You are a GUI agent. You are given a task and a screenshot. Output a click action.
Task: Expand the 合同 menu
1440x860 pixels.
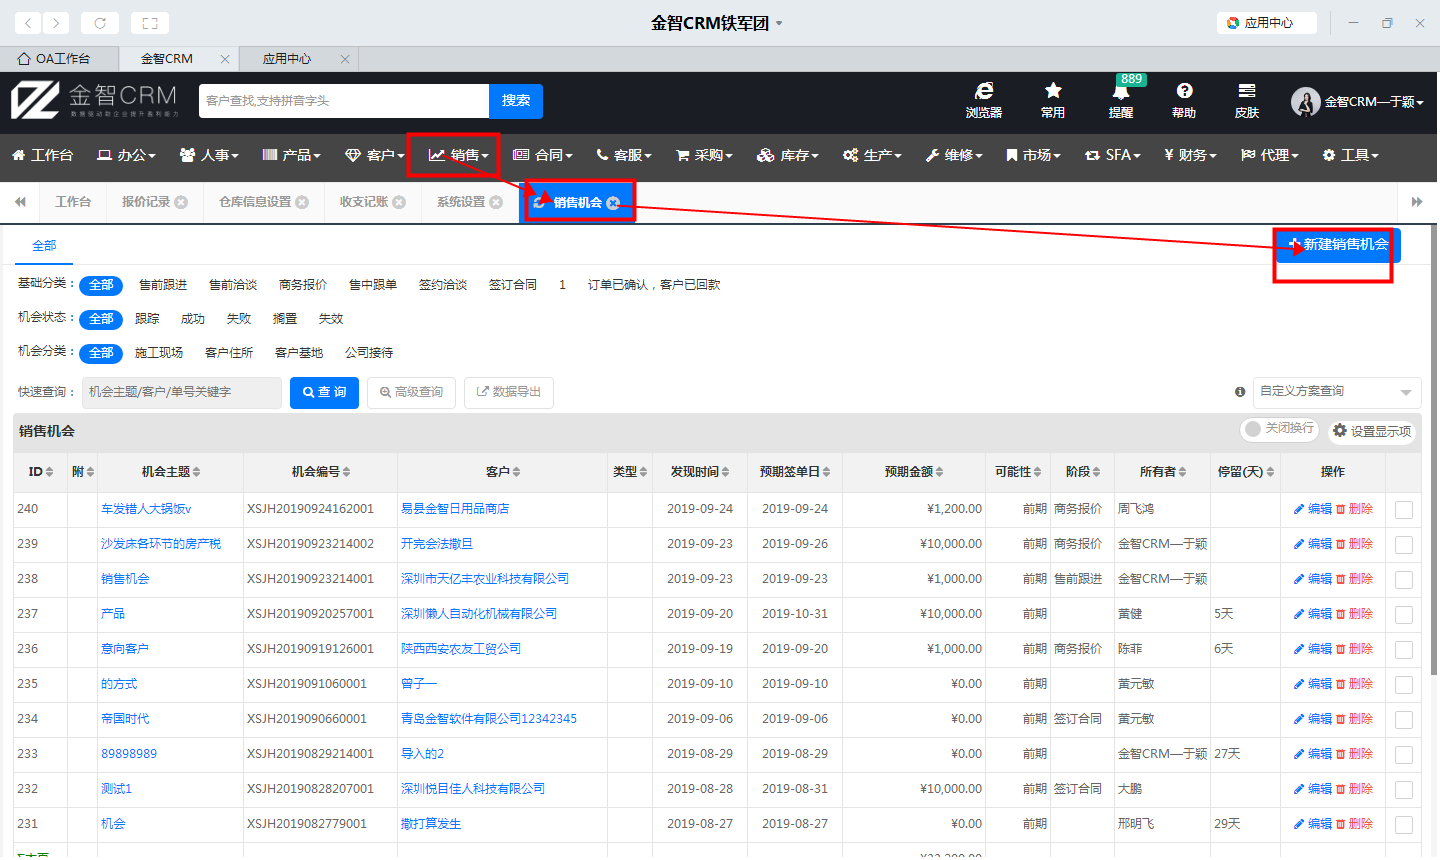pyautogui.click(x=543, y=155)
